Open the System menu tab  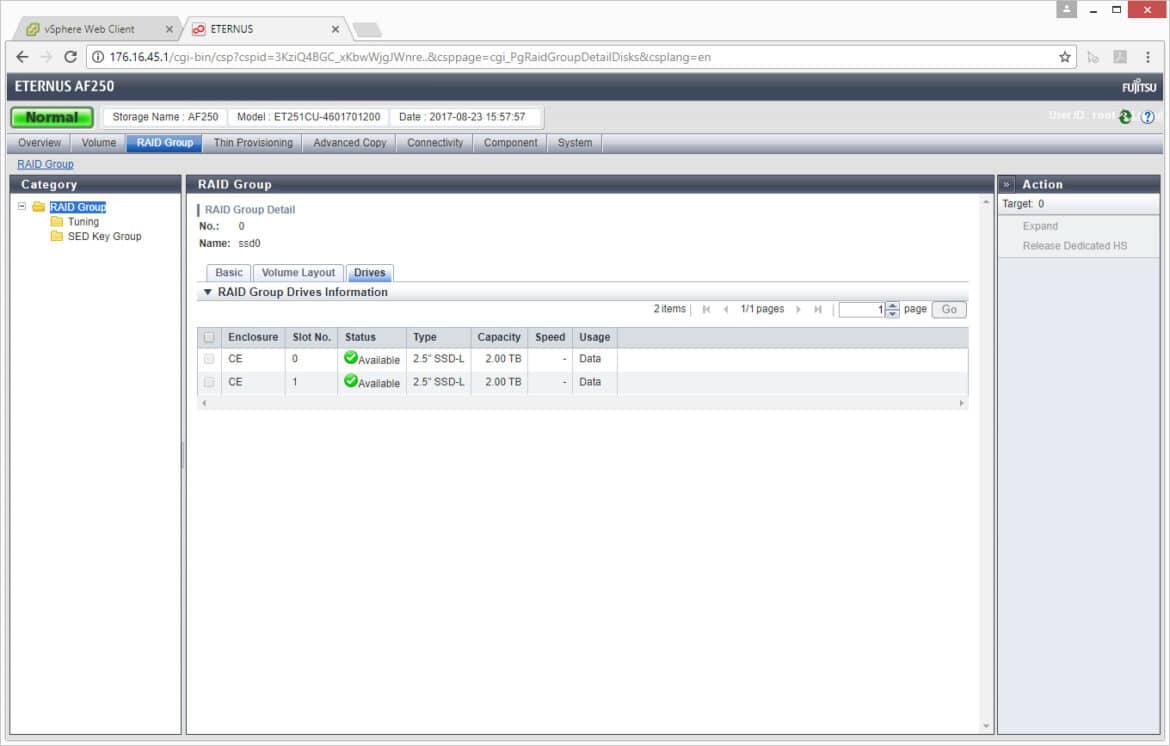[x=575, y=142]
